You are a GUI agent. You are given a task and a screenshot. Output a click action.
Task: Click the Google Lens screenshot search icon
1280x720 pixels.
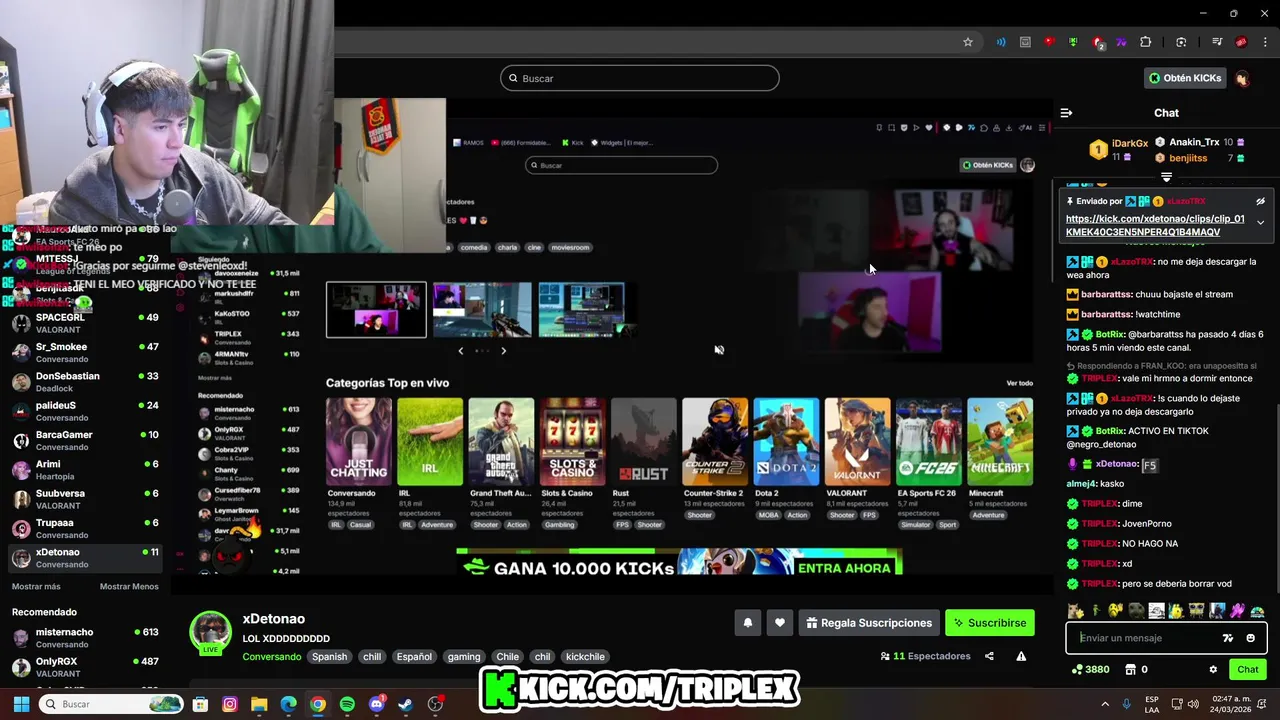1181,42
